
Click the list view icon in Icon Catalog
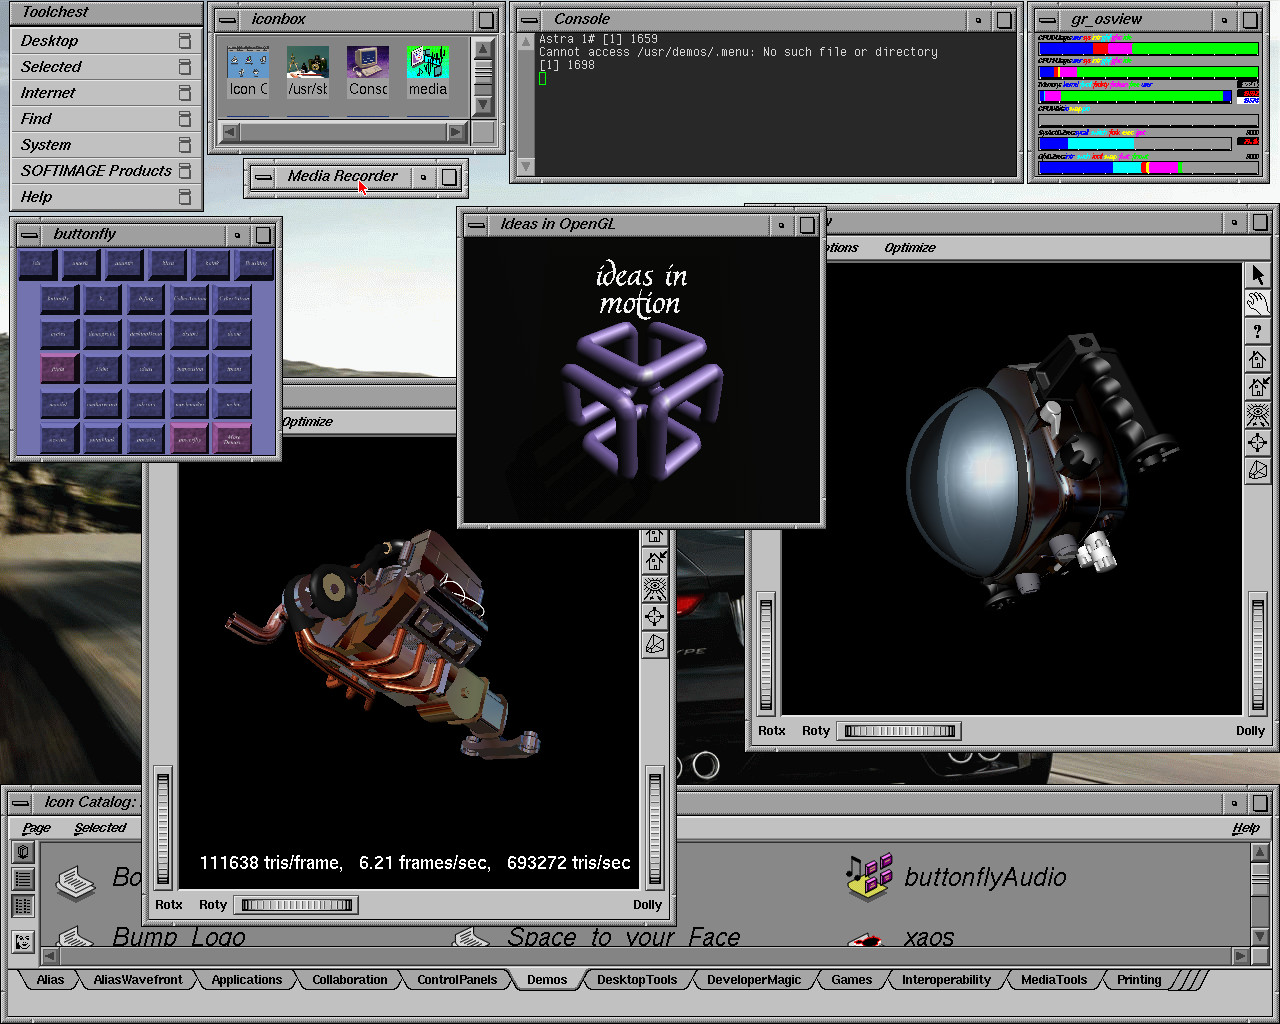(23, 879)
